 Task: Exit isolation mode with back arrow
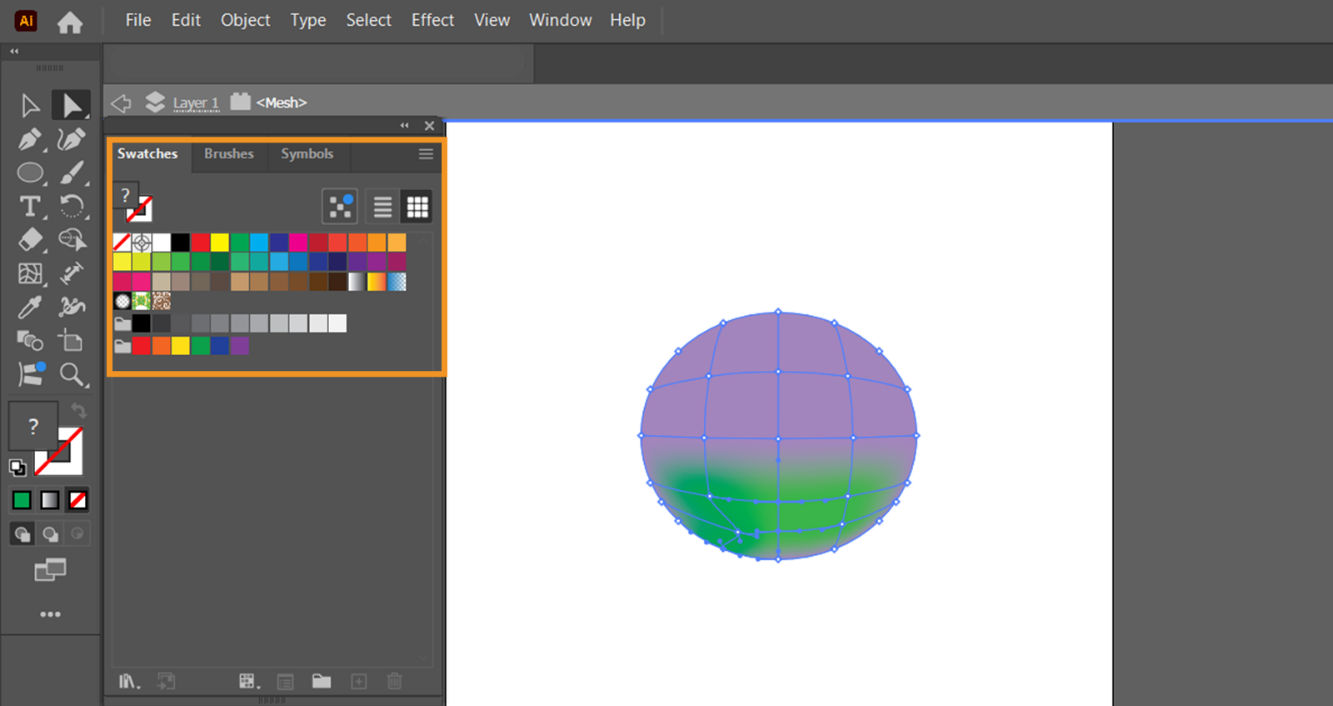(x=121, y=102)
